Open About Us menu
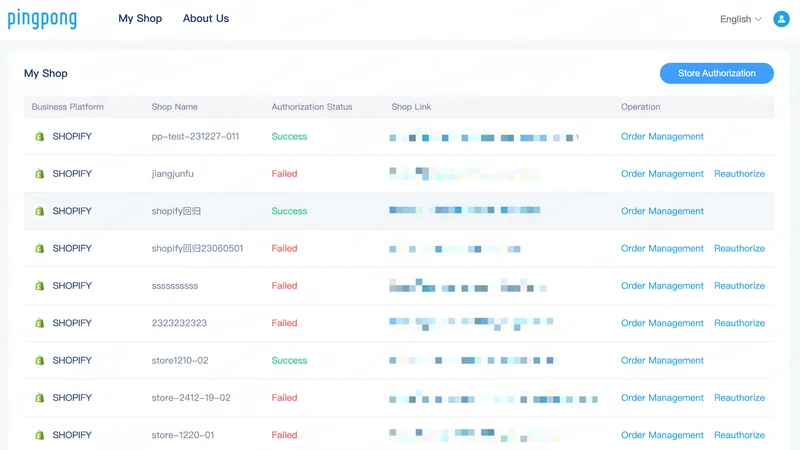Viewport: 800px width, 450px height. click(206, 18)
